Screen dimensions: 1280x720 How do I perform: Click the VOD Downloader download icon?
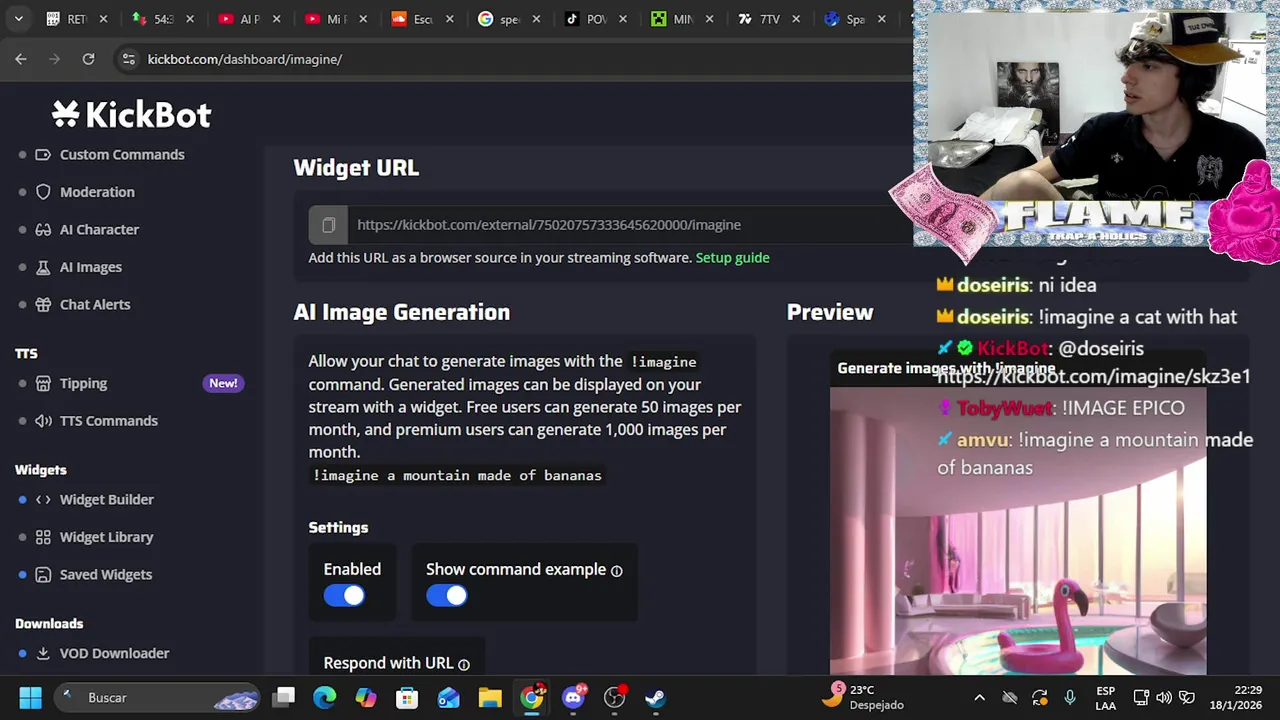pos(43,653)
